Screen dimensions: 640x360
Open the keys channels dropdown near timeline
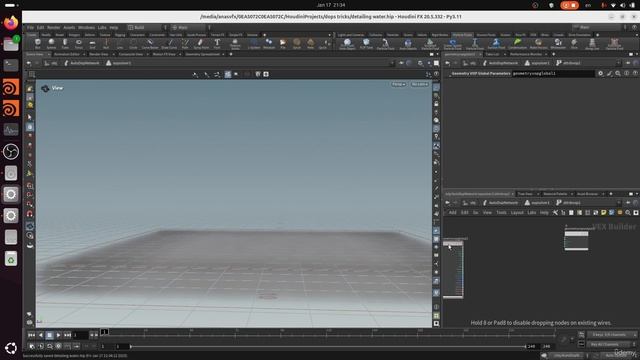coord(611,335)
